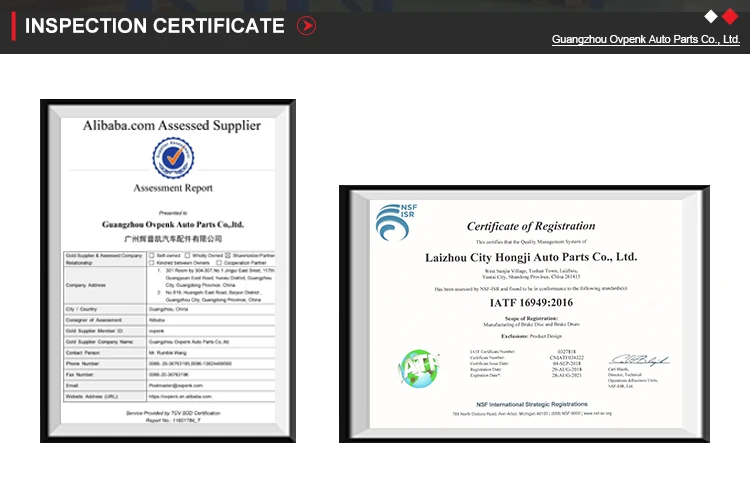Click the green IATF globe logo
Viewport: 750px width, 492px height.
point(419,368)
